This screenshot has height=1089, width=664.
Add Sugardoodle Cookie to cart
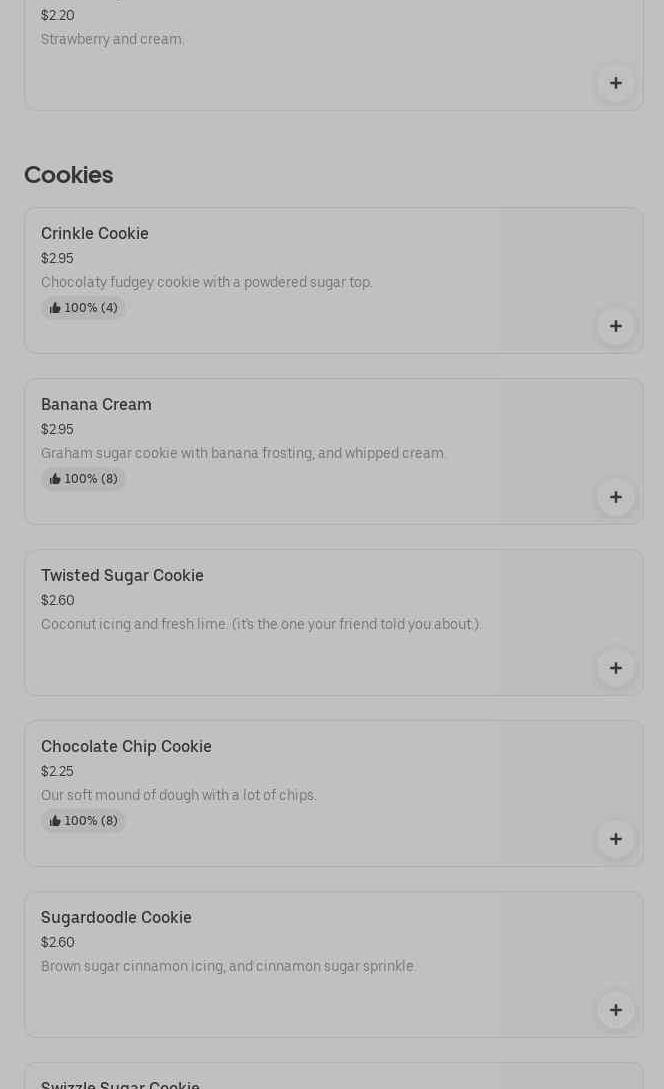[615, 1010]
